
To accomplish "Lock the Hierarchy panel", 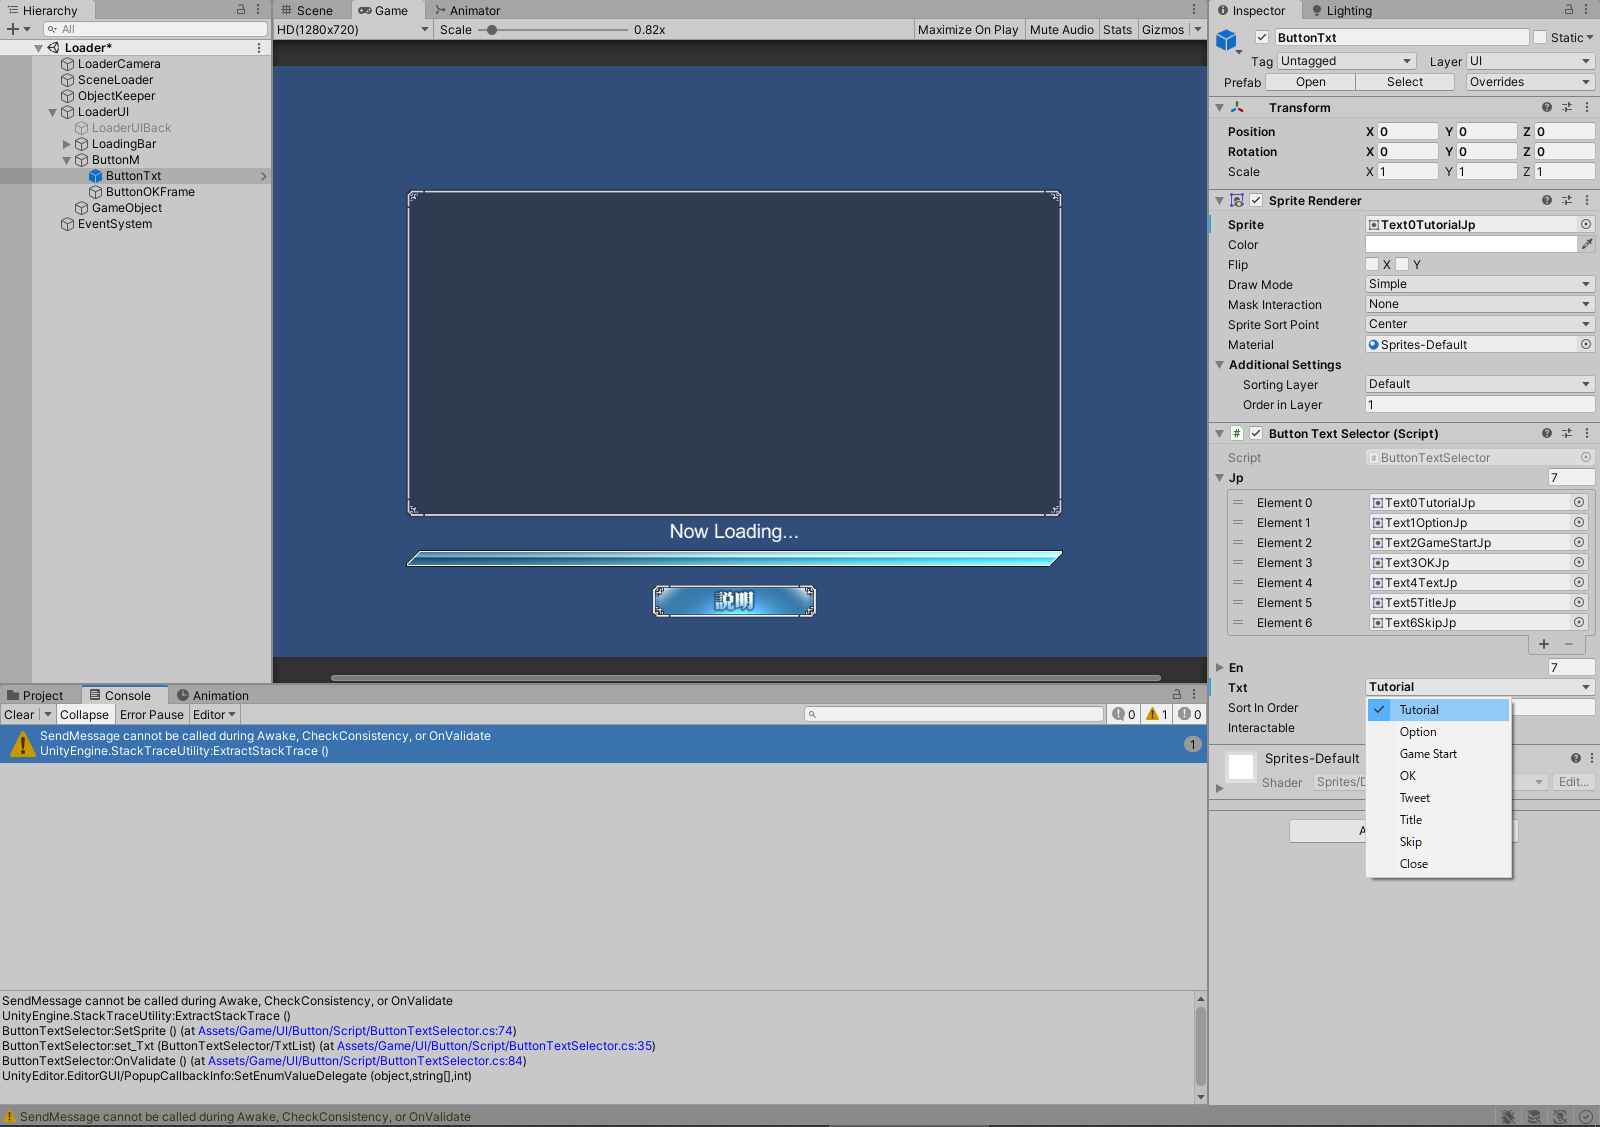I will tap(241, 9).
